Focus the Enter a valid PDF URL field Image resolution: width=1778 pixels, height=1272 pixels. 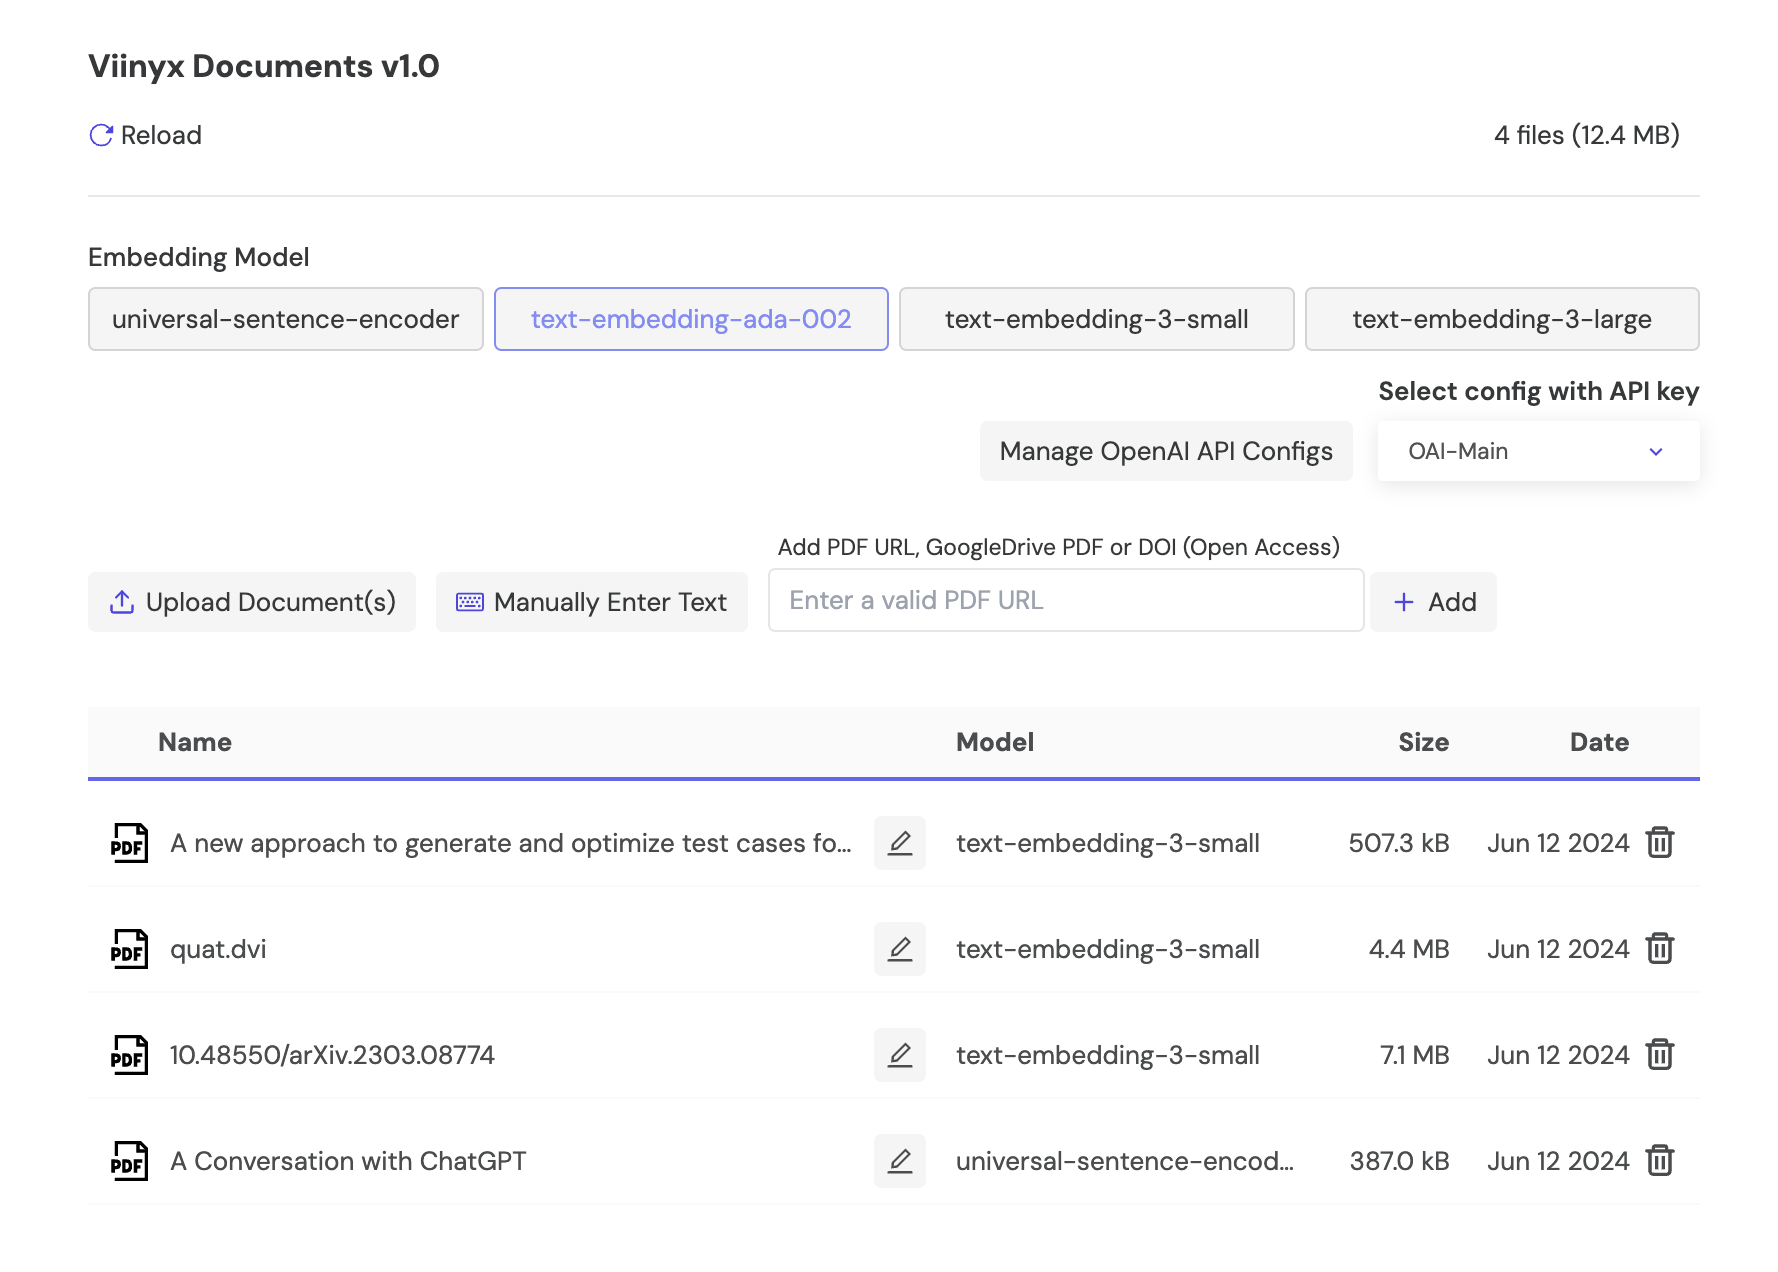1065,600
